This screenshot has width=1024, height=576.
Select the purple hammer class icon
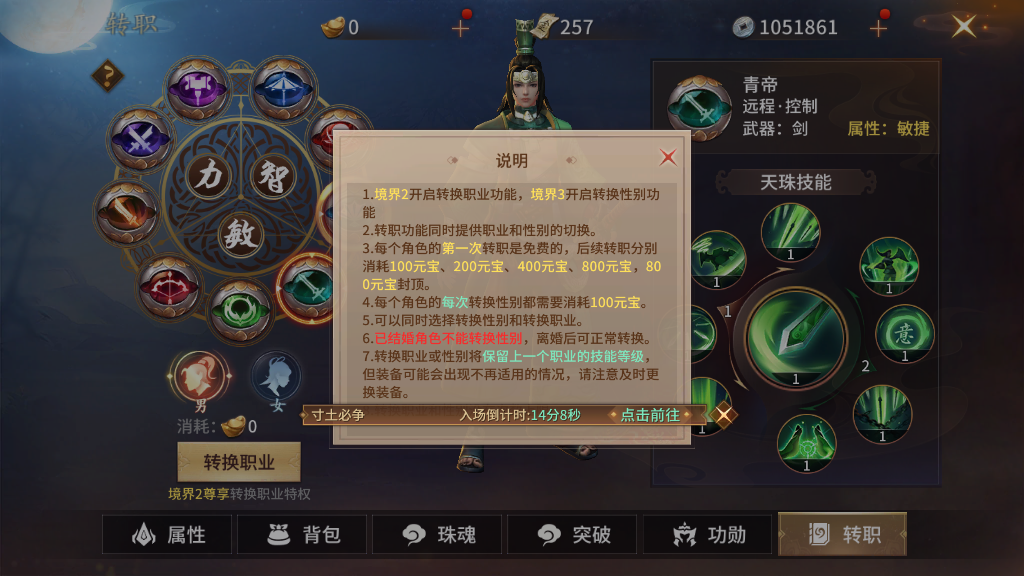click(x=198, y=89)
